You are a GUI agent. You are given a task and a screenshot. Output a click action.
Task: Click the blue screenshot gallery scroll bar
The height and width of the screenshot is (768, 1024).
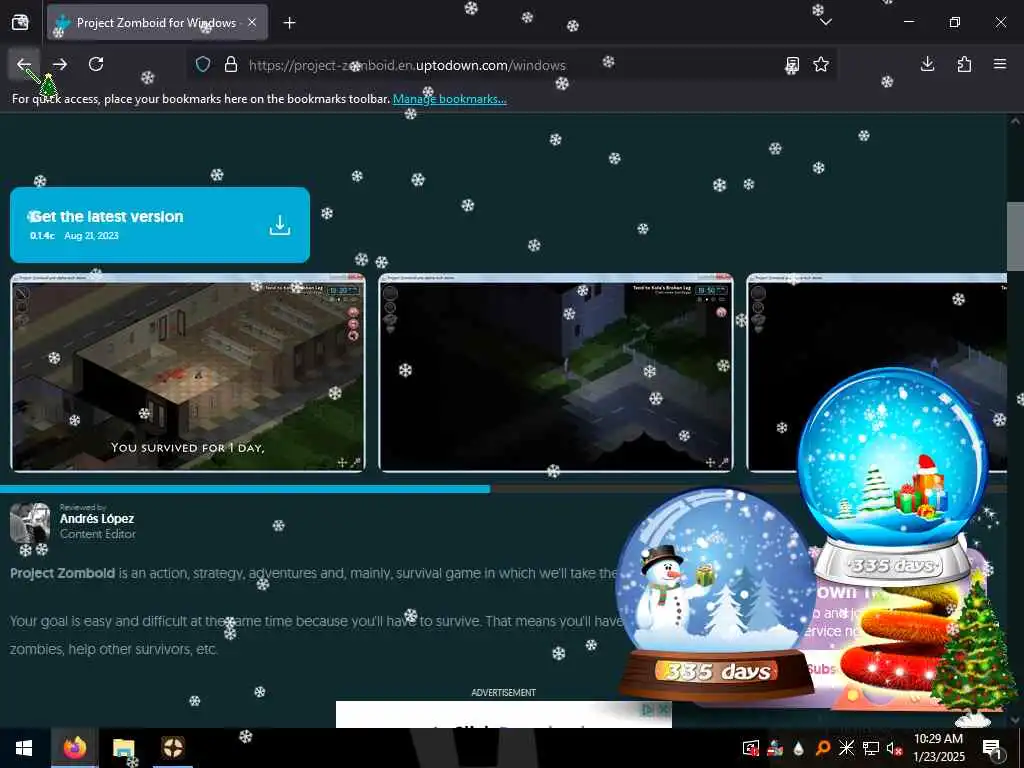[x=245, y=488]
